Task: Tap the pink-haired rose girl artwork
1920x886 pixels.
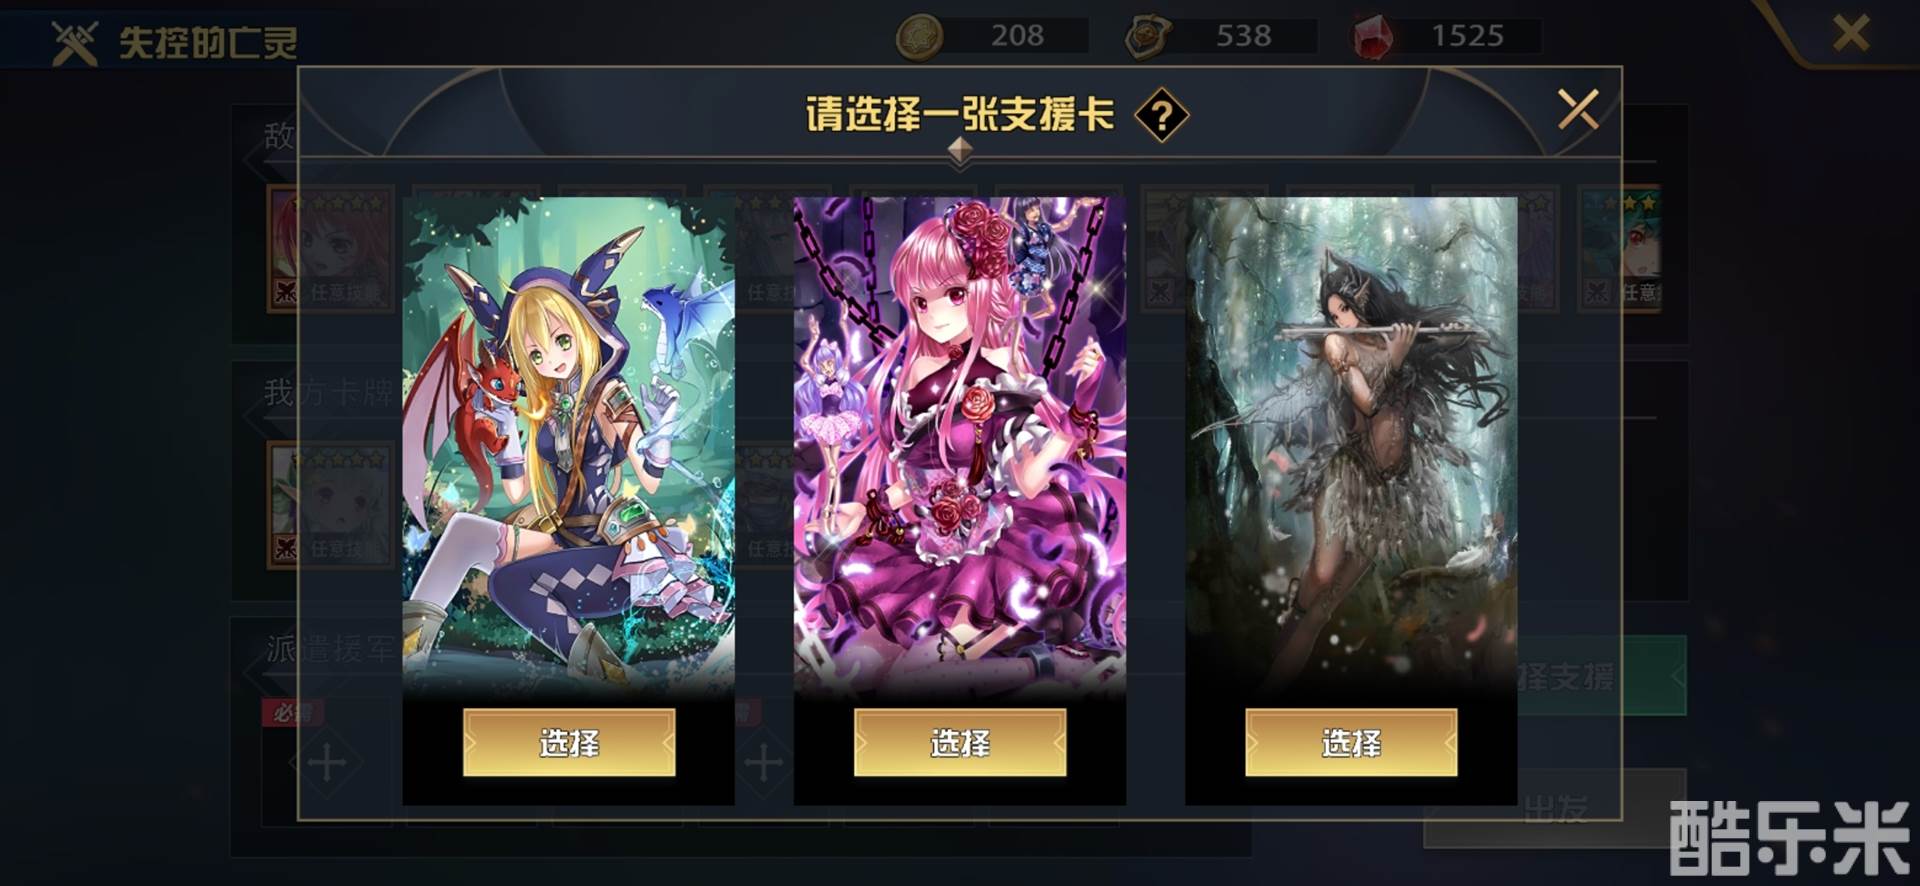Action: pos(959,445)
